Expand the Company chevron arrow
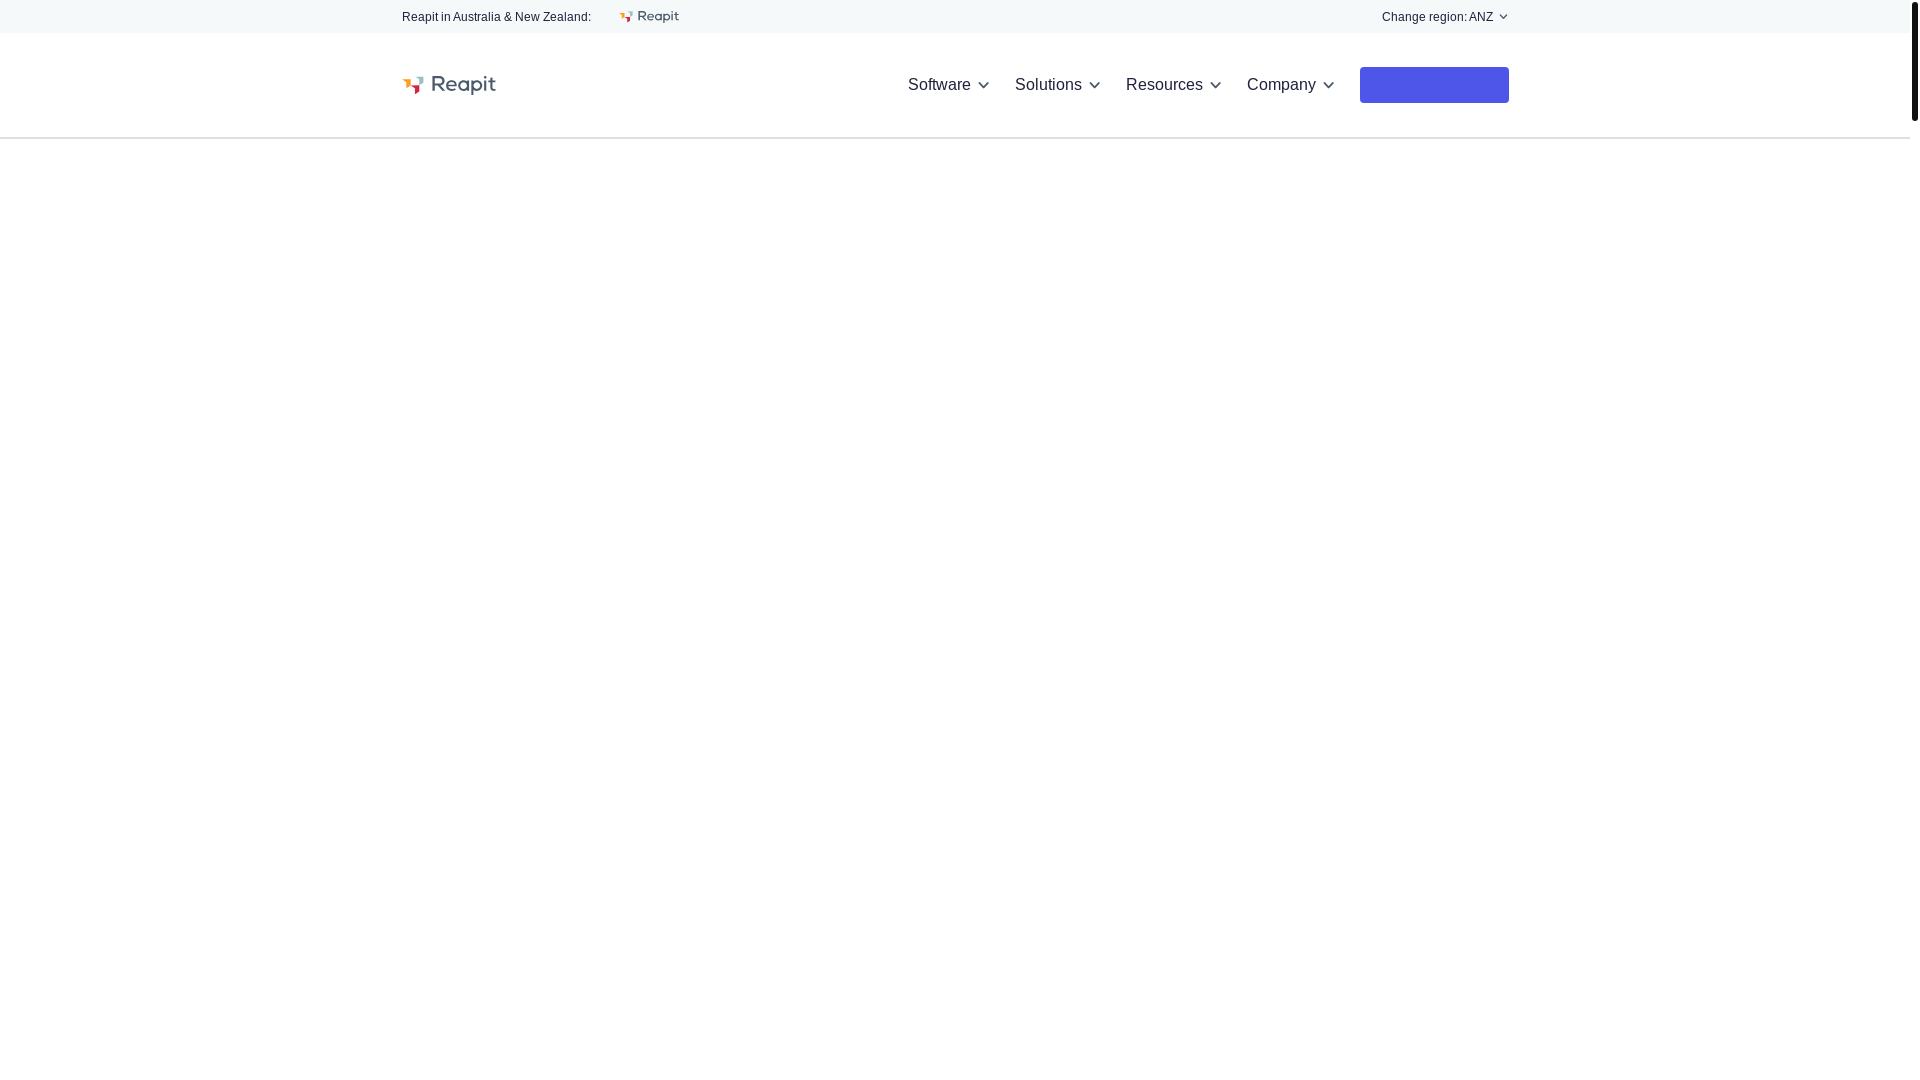 (1328, 86)
